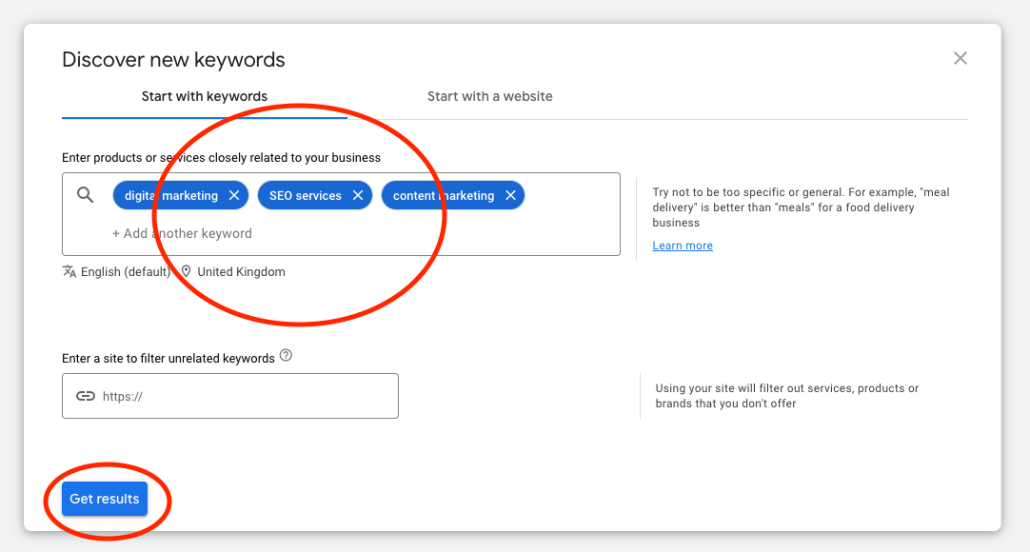Close the Discover new keywords dialog
The image size is (1030, 552).
pyautogui.click(x=960, y=58)
